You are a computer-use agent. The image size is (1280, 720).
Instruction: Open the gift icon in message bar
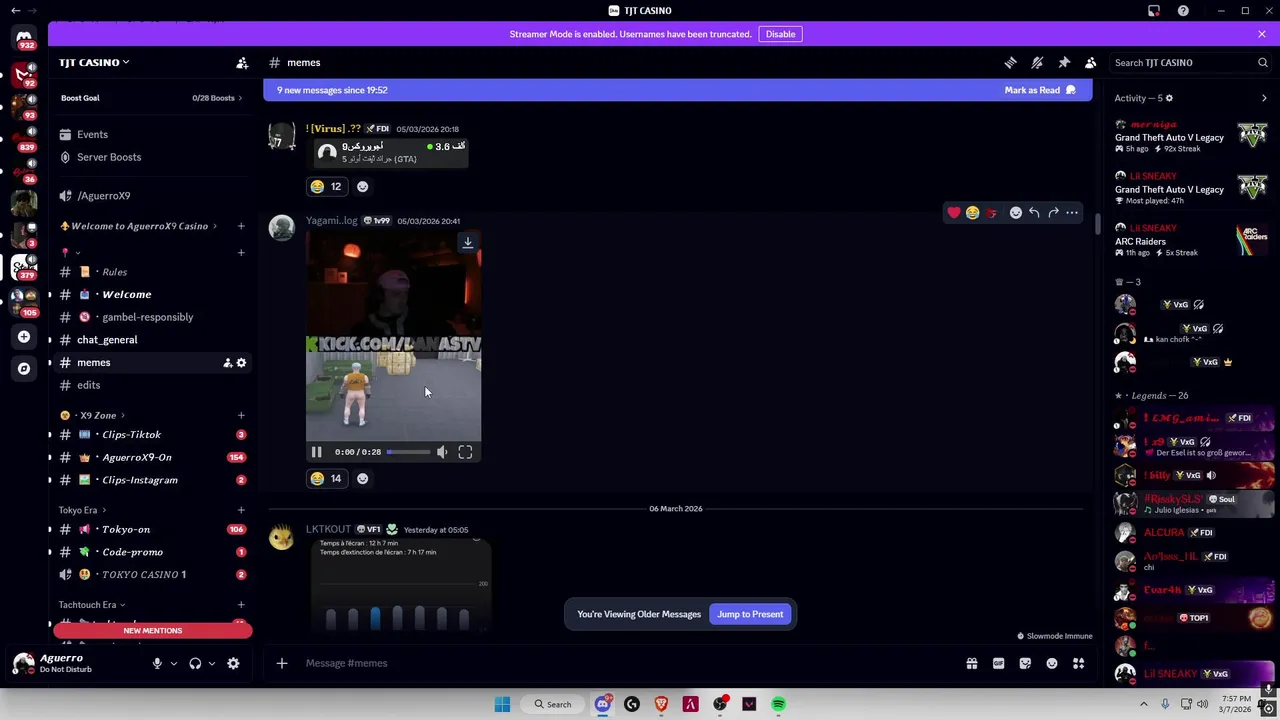click(x=971, y=663)
